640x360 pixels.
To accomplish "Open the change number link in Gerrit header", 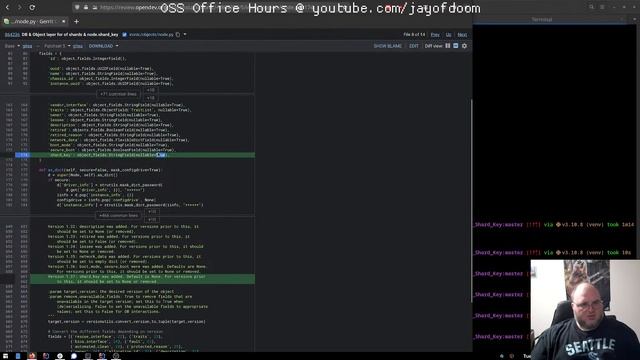I will pyautogui.click(x=12, y=35).
